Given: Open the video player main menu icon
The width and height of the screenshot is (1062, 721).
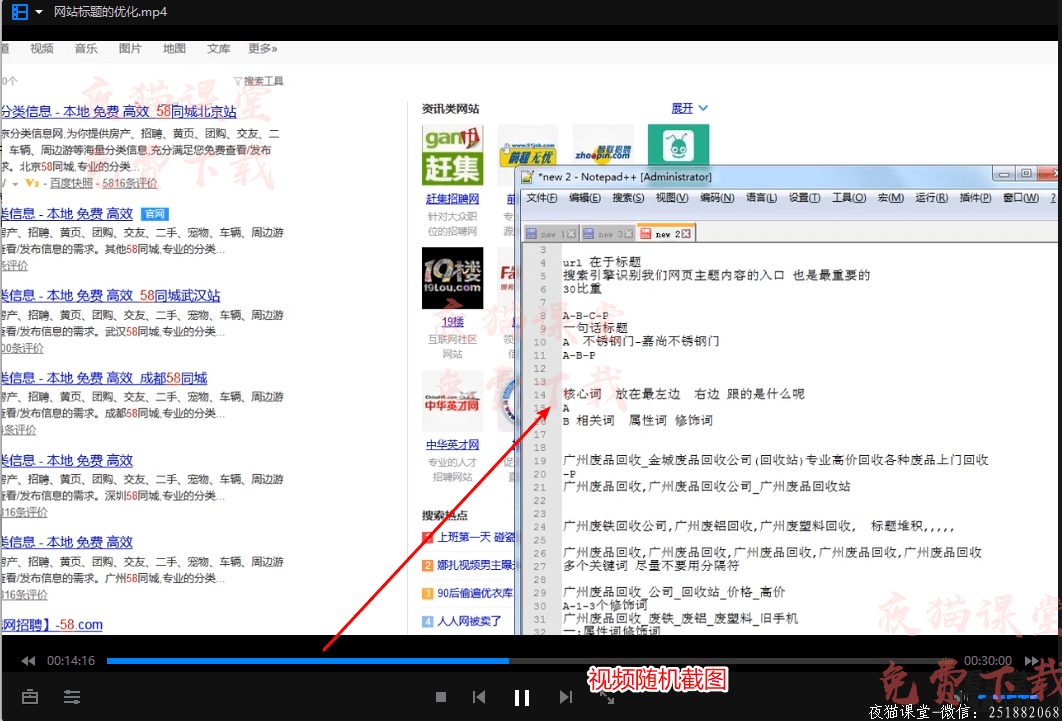Looking at the screenshot, I should click(20, 12).
